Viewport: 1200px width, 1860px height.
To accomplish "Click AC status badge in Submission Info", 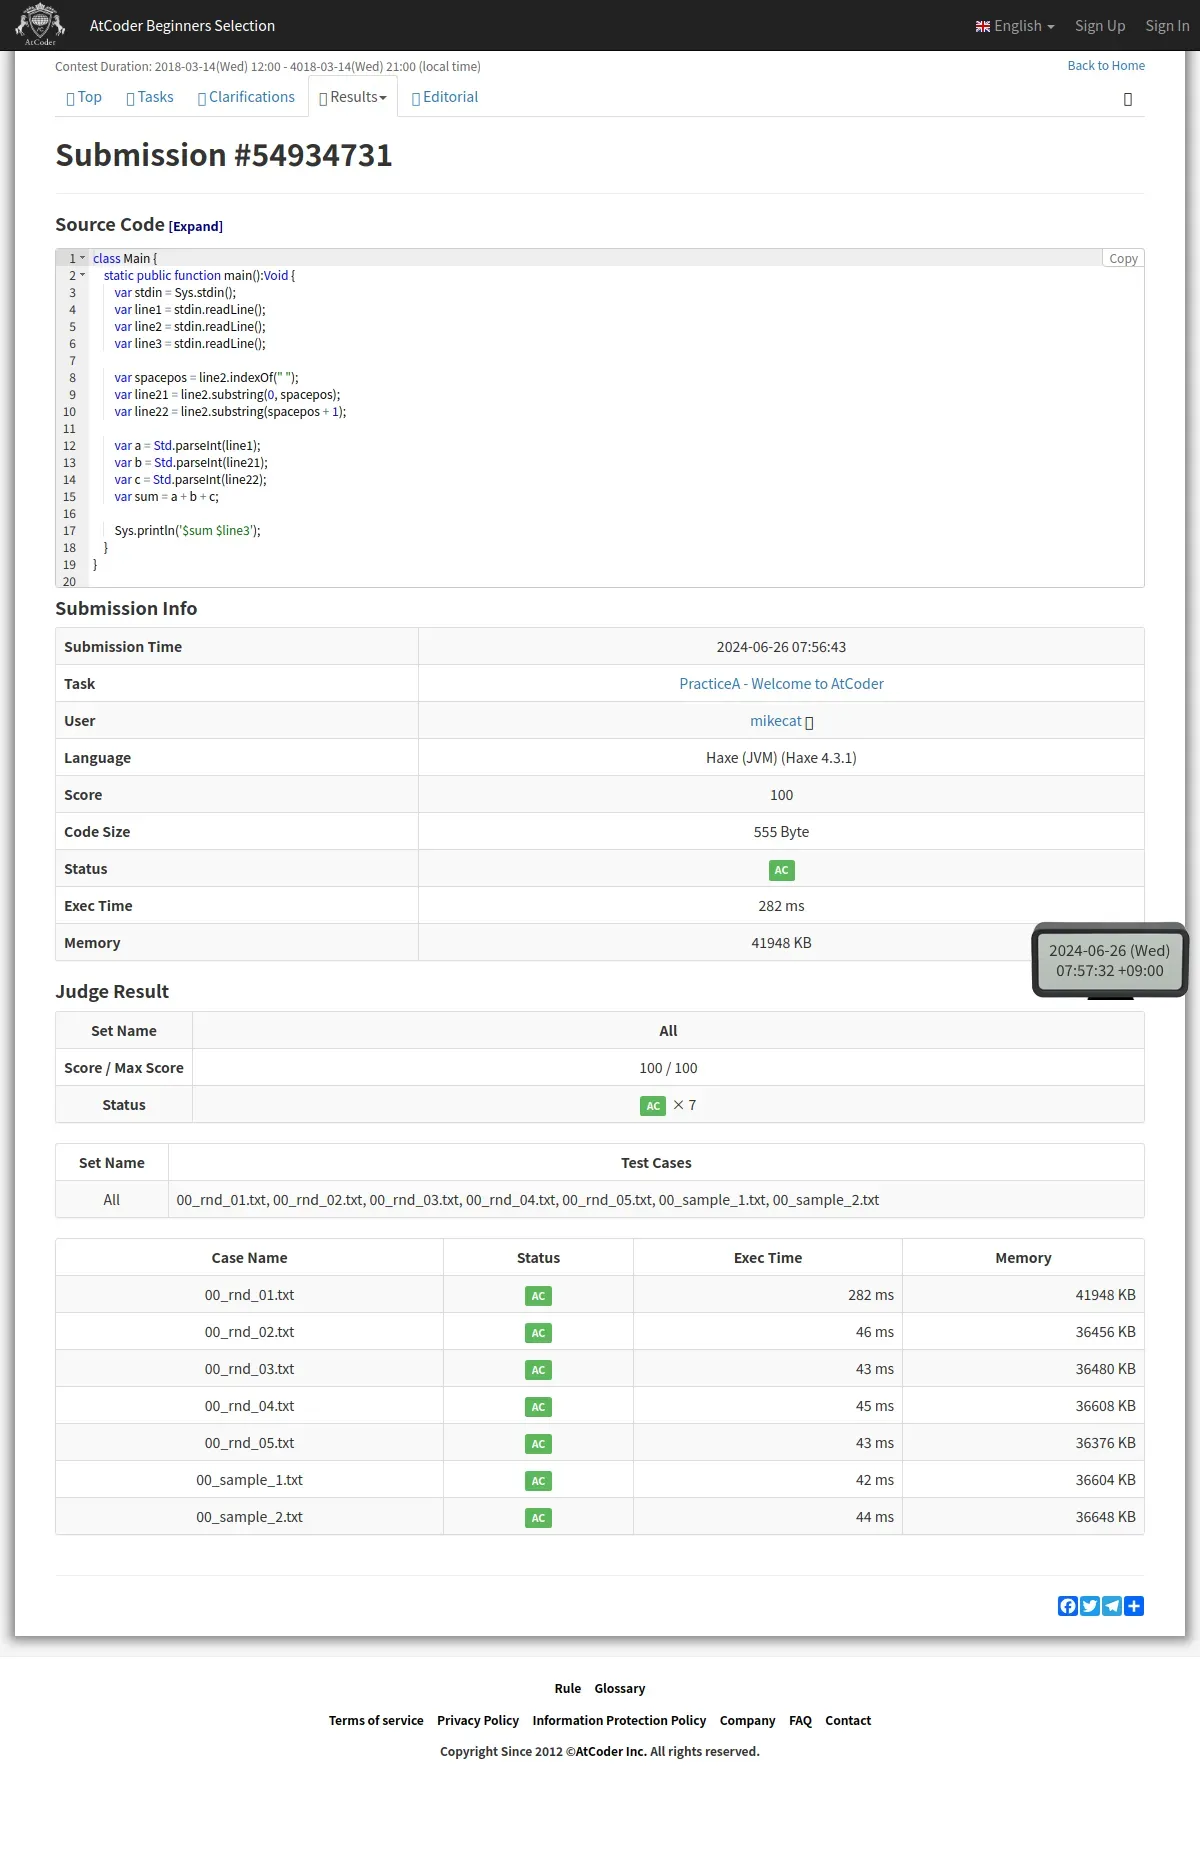I will (x=781, y=870).
